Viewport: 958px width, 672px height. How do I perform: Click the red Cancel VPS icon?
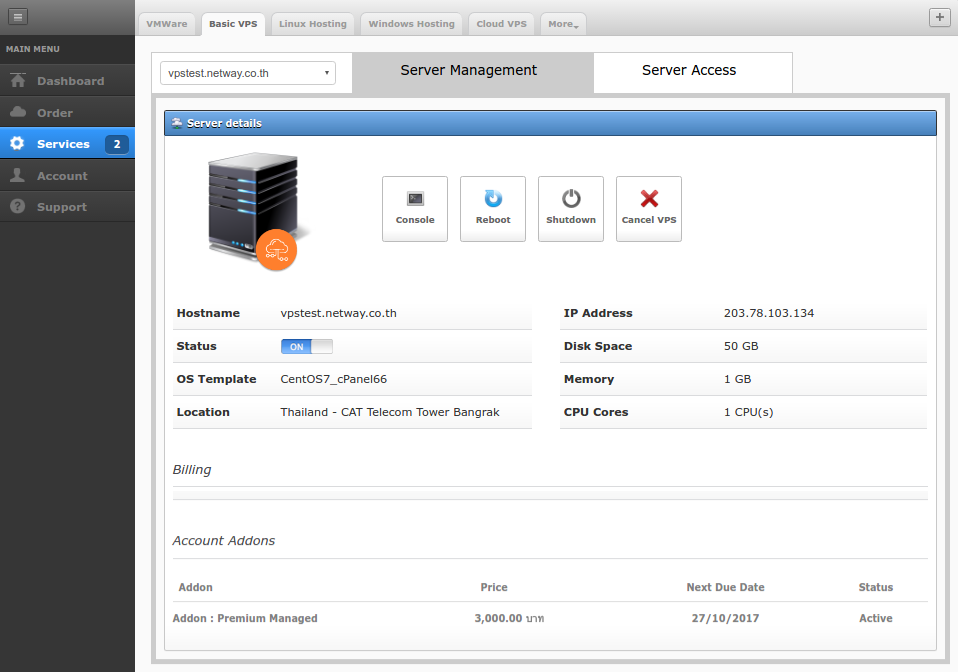(x=648, y=197)
